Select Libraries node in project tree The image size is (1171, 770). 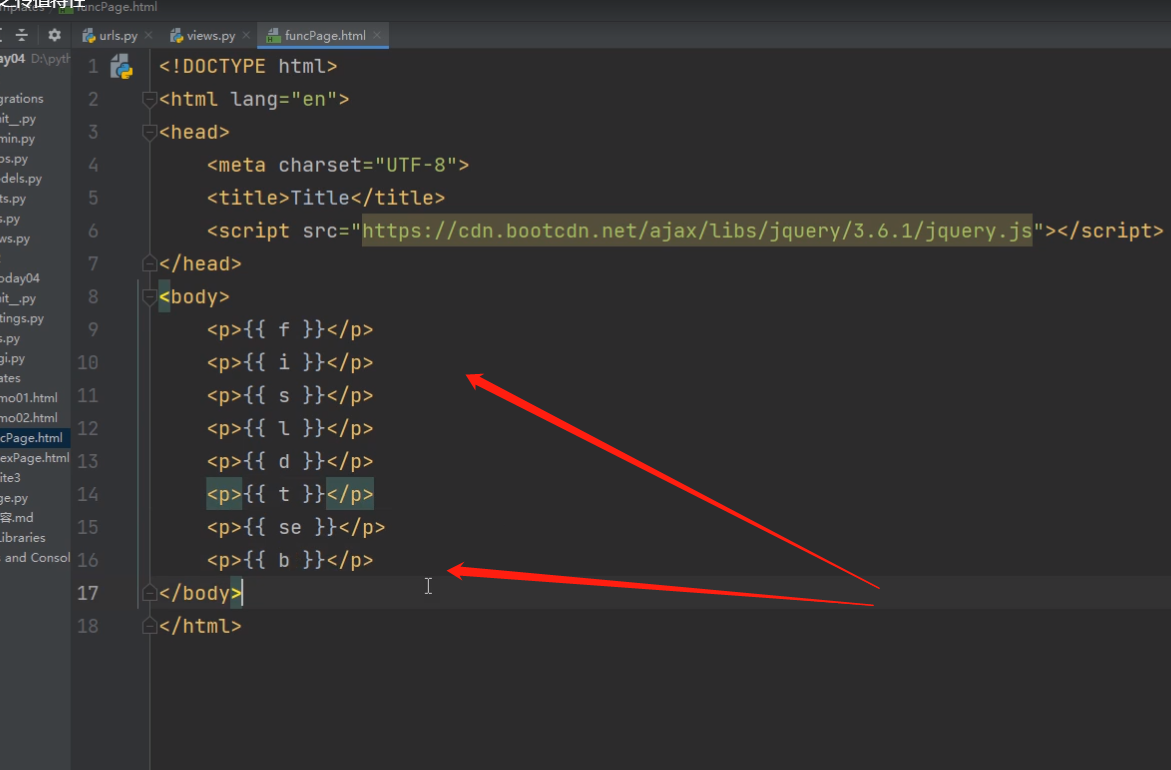22,538
